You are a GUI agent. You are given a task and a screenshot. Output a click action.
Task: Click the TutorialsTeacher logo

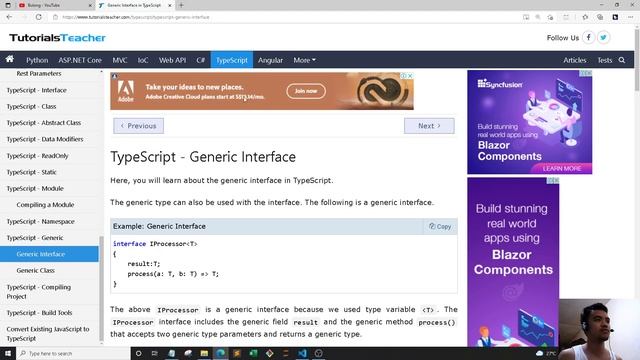point(57,38)
